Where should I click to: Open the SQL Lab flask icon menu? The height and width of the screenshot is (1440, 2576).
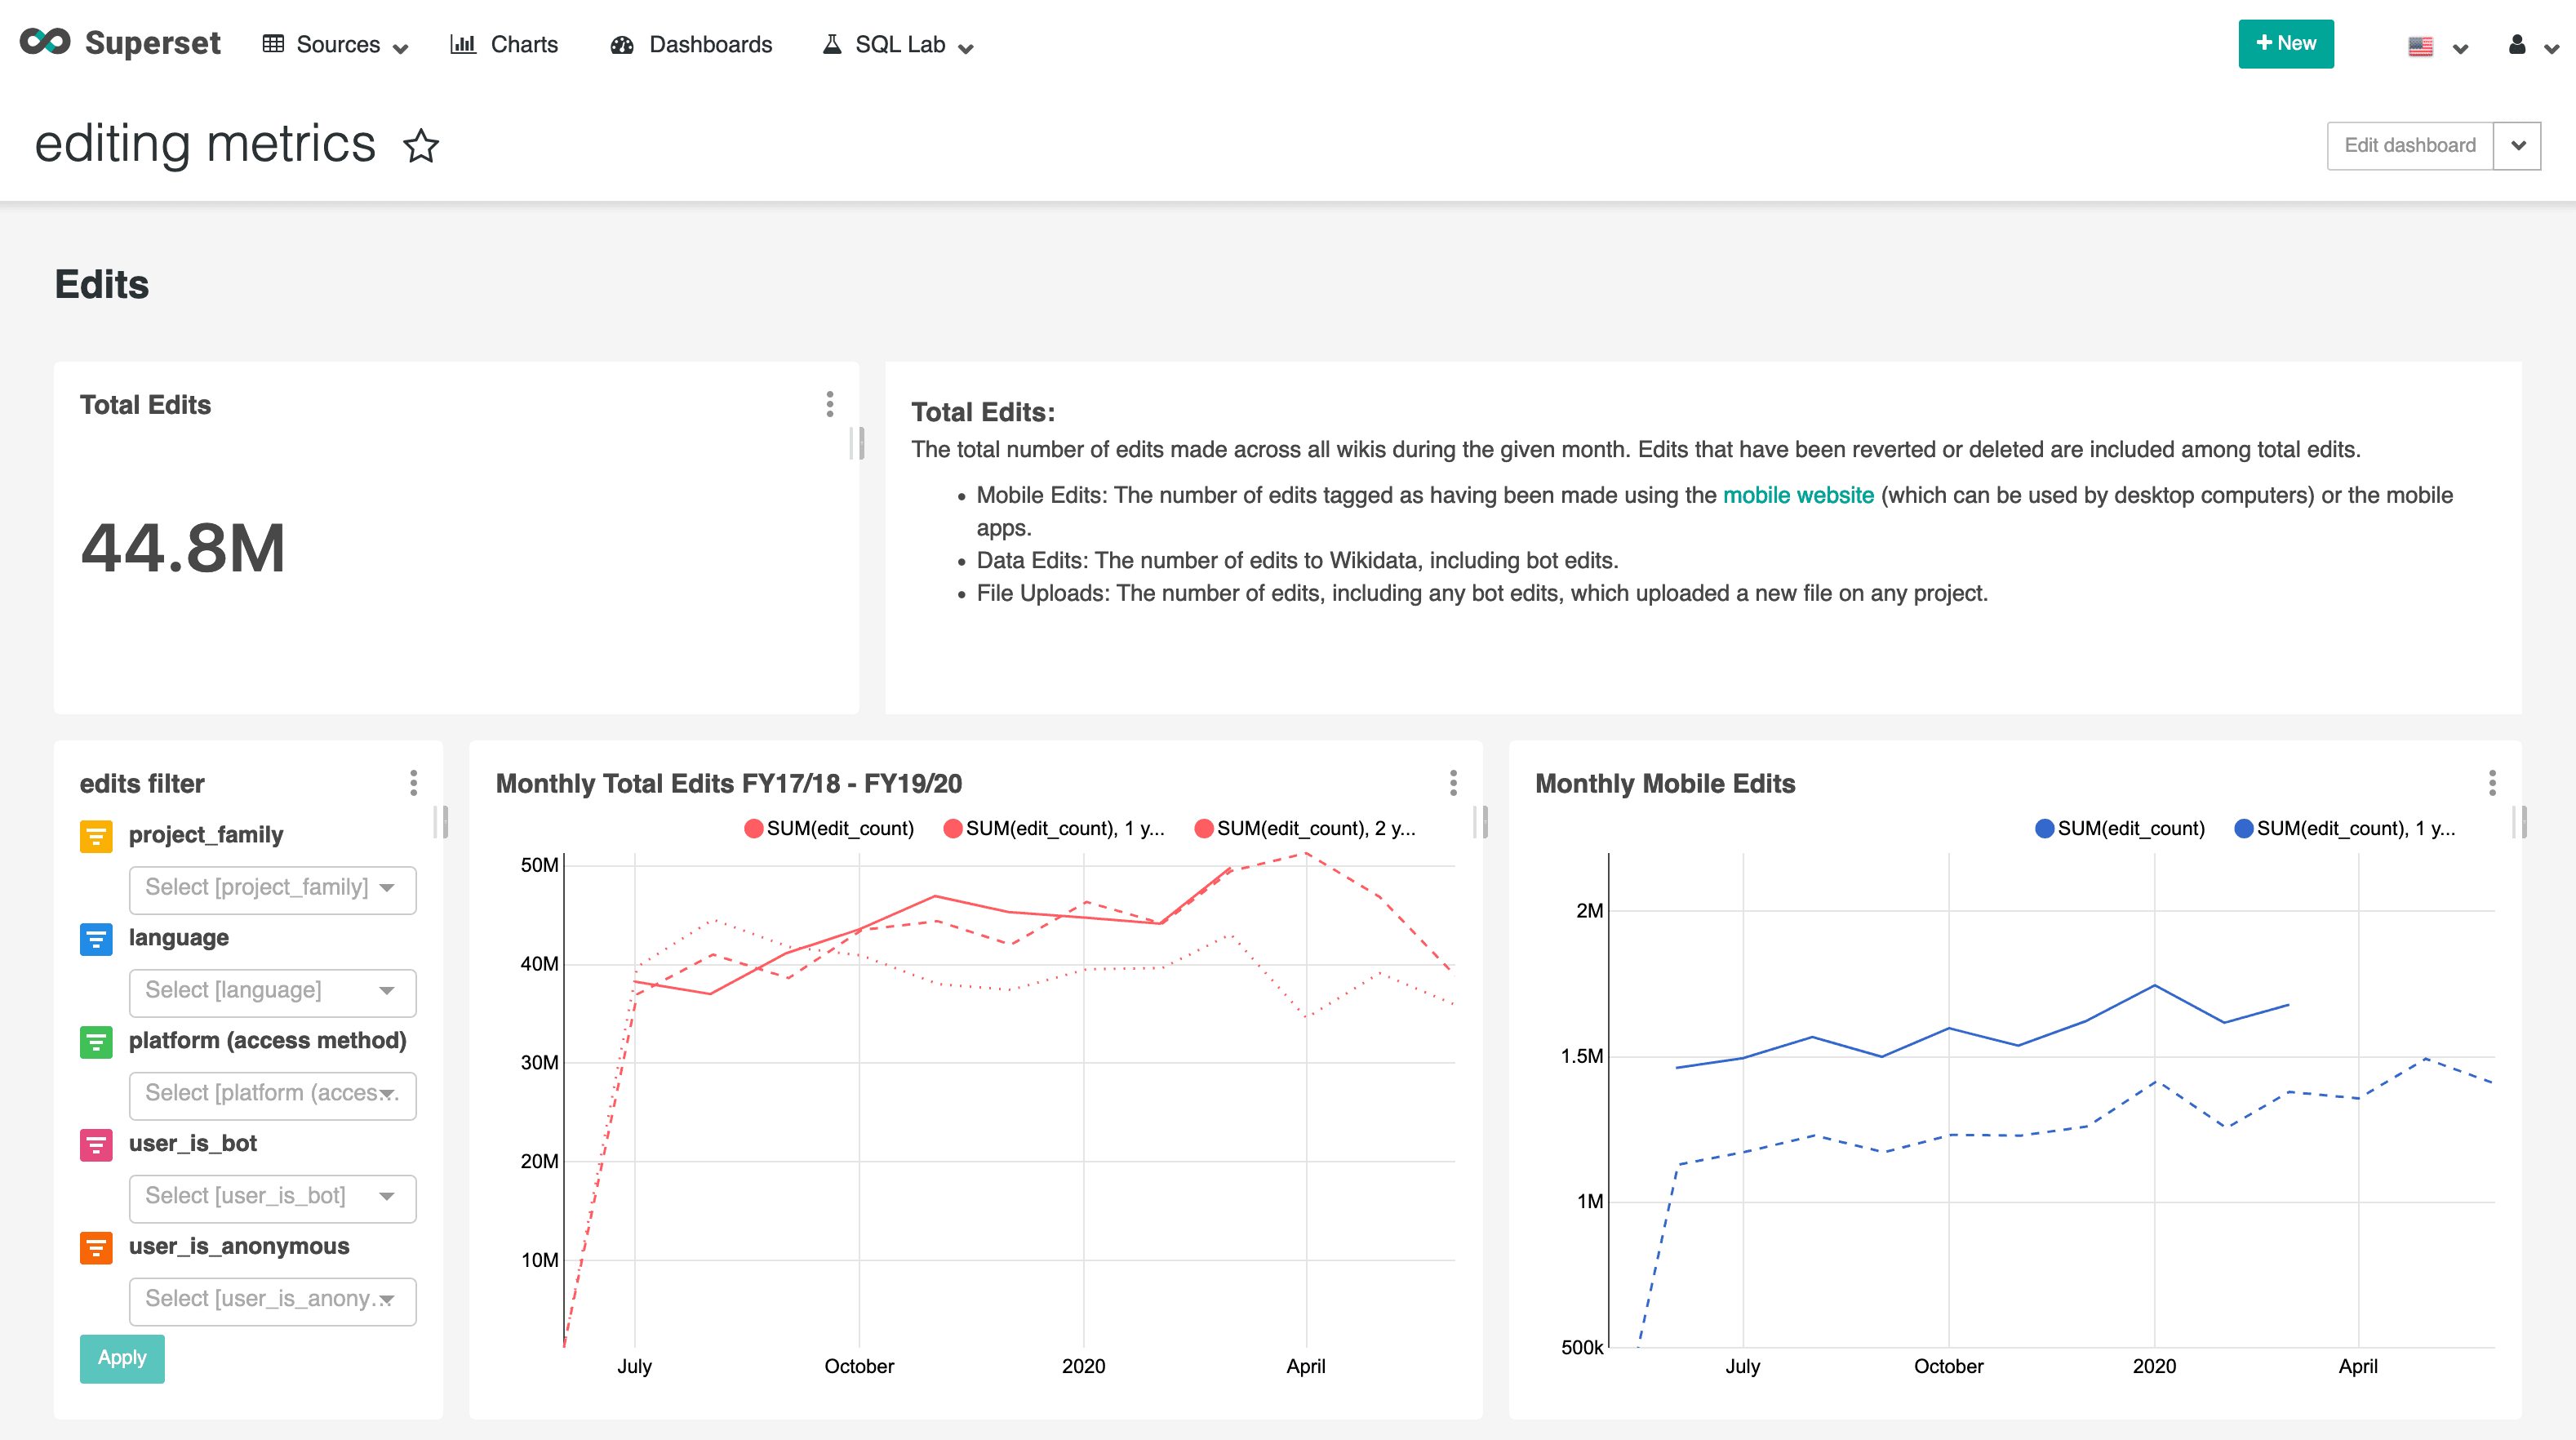coord(833,44)
